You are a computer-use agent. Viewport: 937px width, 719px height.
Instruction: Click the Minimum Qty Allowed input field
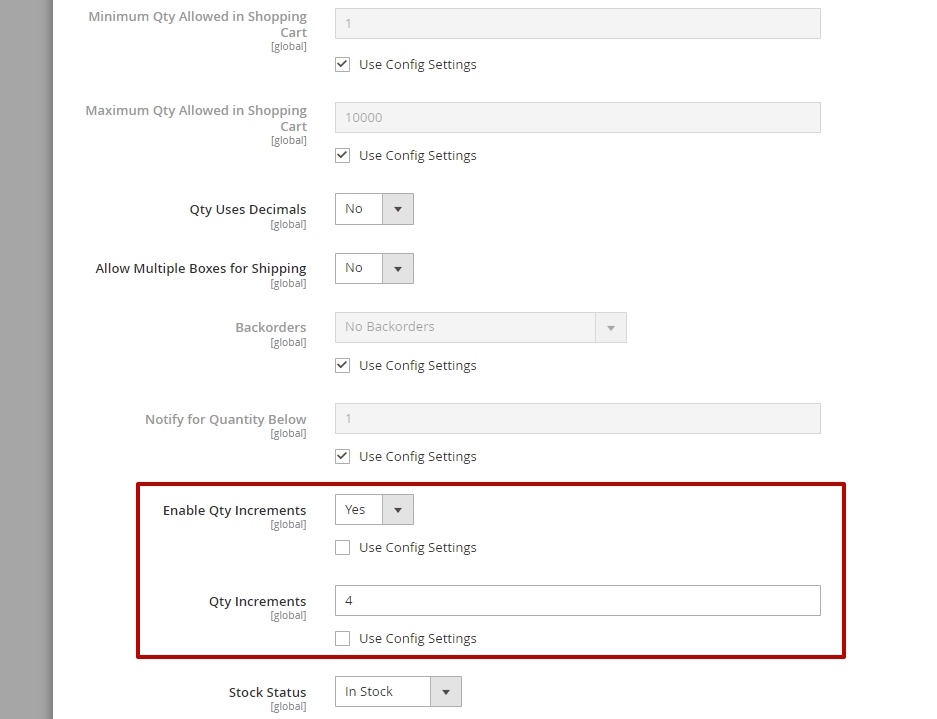578,24
